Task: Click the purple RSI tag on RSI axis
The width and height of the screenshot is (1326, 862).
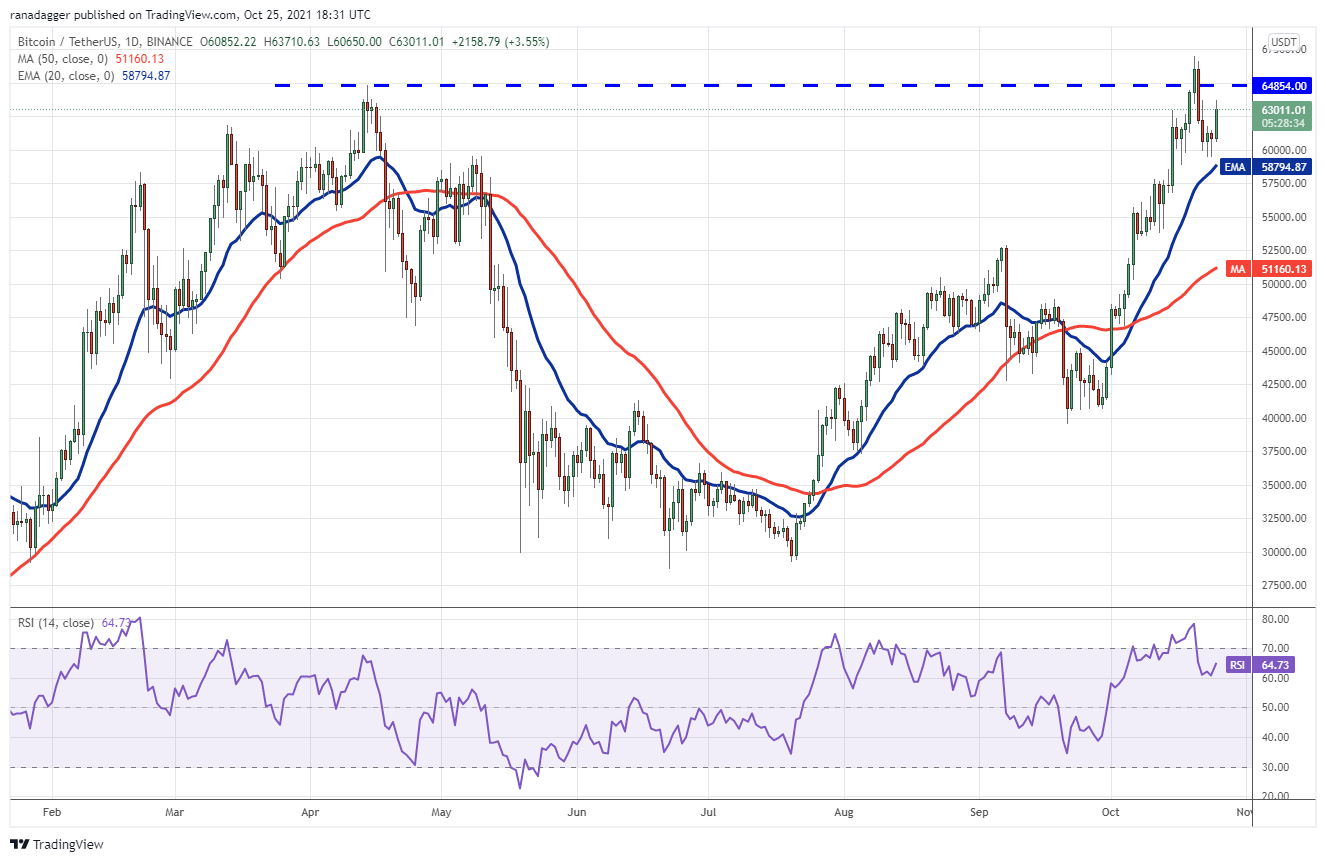Action: [x=1238, y=666]
